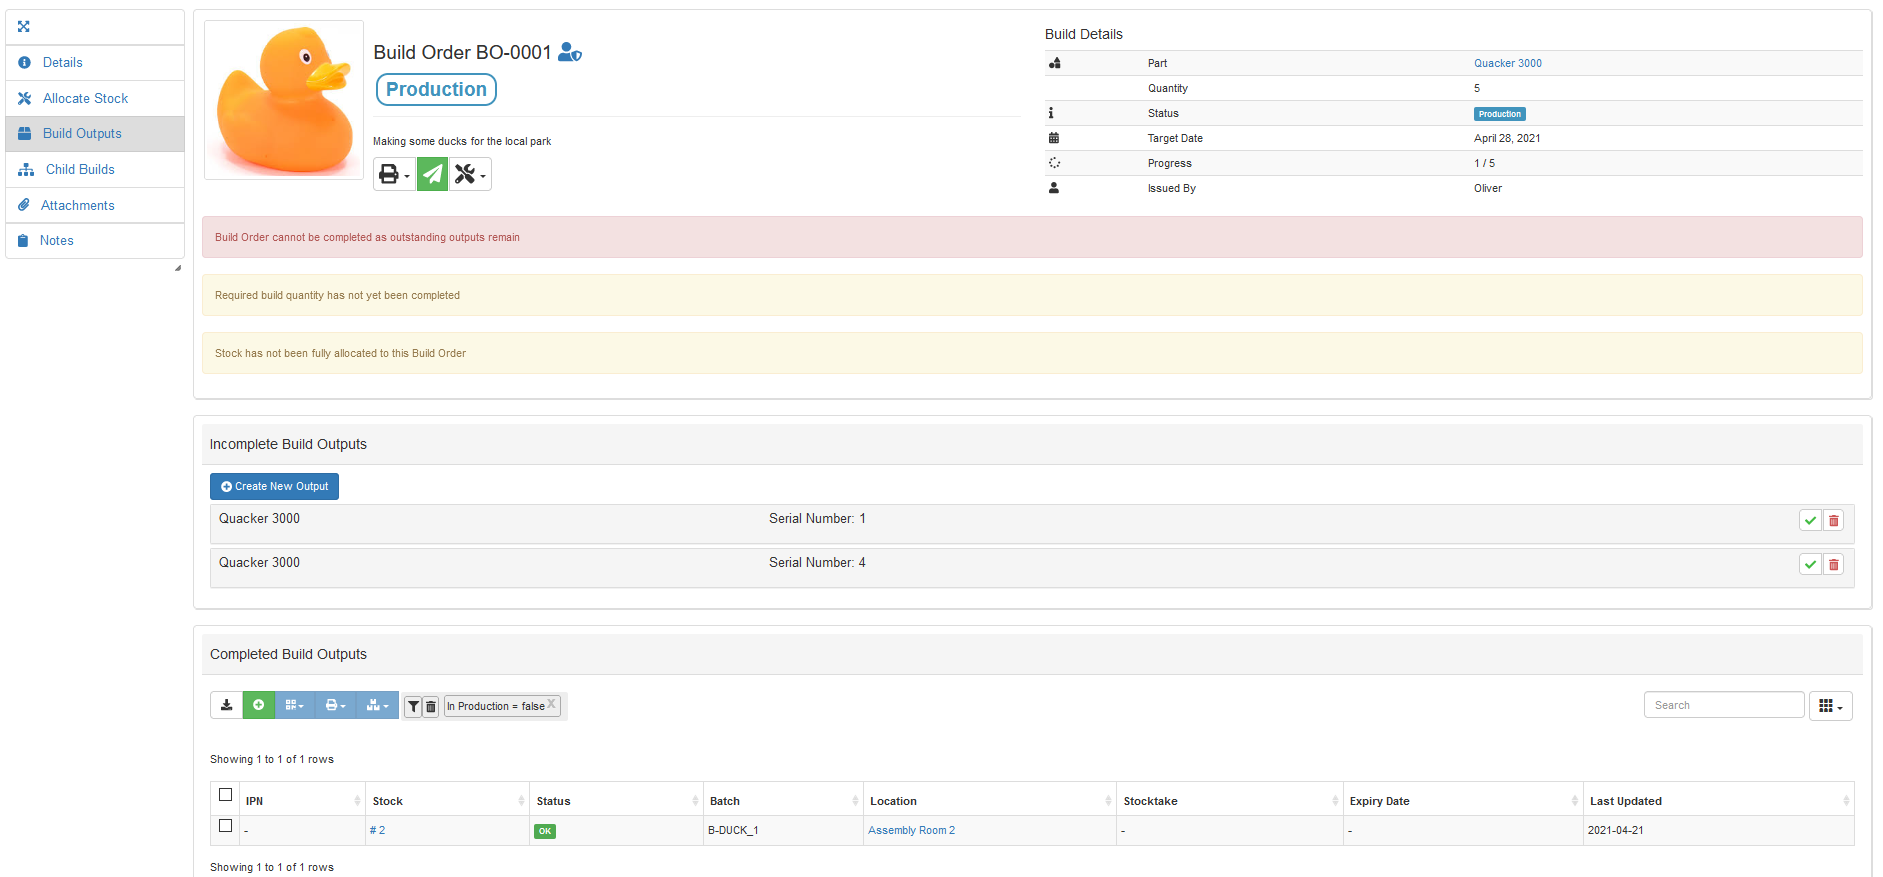Click the Create New Output button

coord(274,486)
